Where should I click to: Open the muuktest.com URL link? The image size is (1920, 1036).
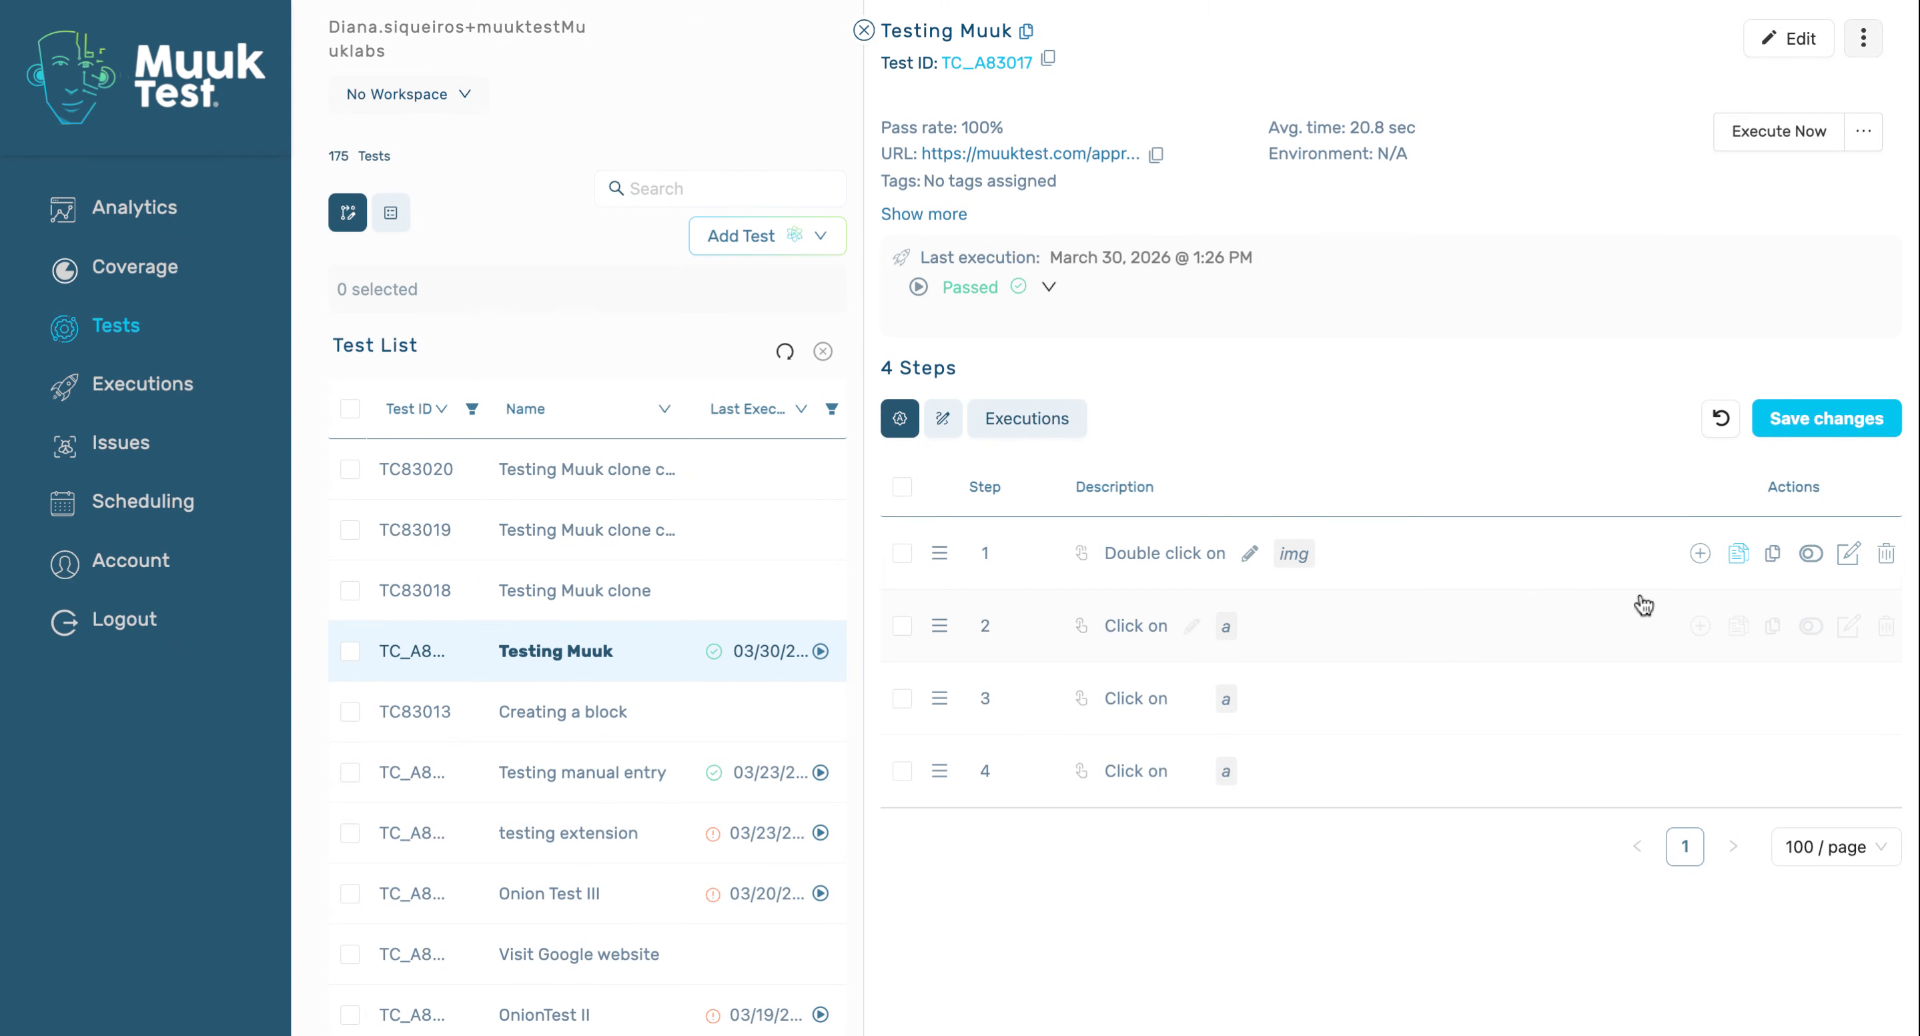point(1030,154)
